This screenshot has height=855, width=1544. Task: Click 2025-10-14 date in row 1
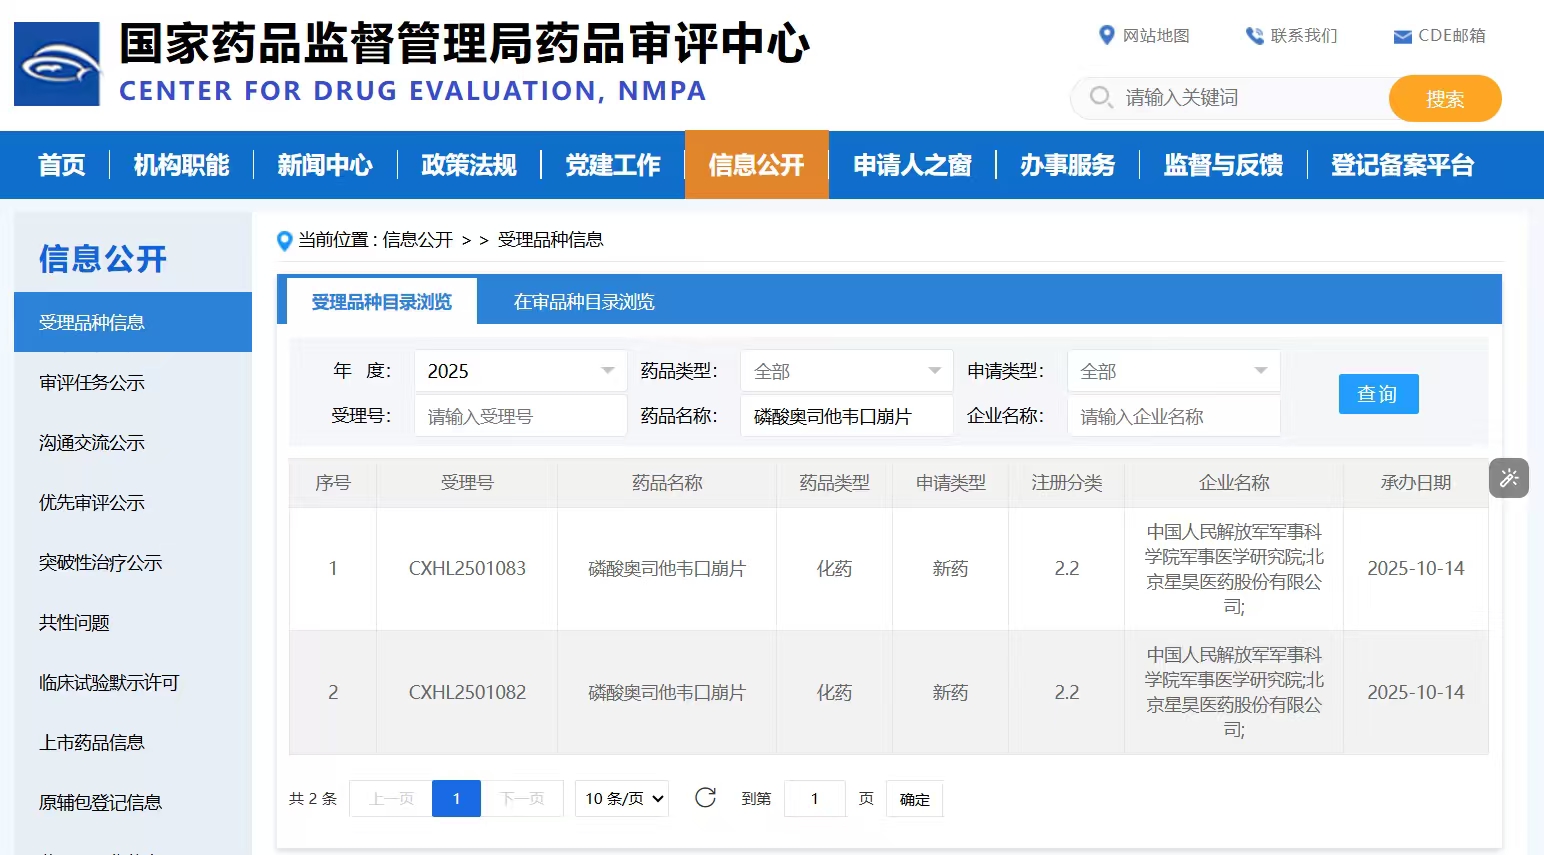point(1416,568)
